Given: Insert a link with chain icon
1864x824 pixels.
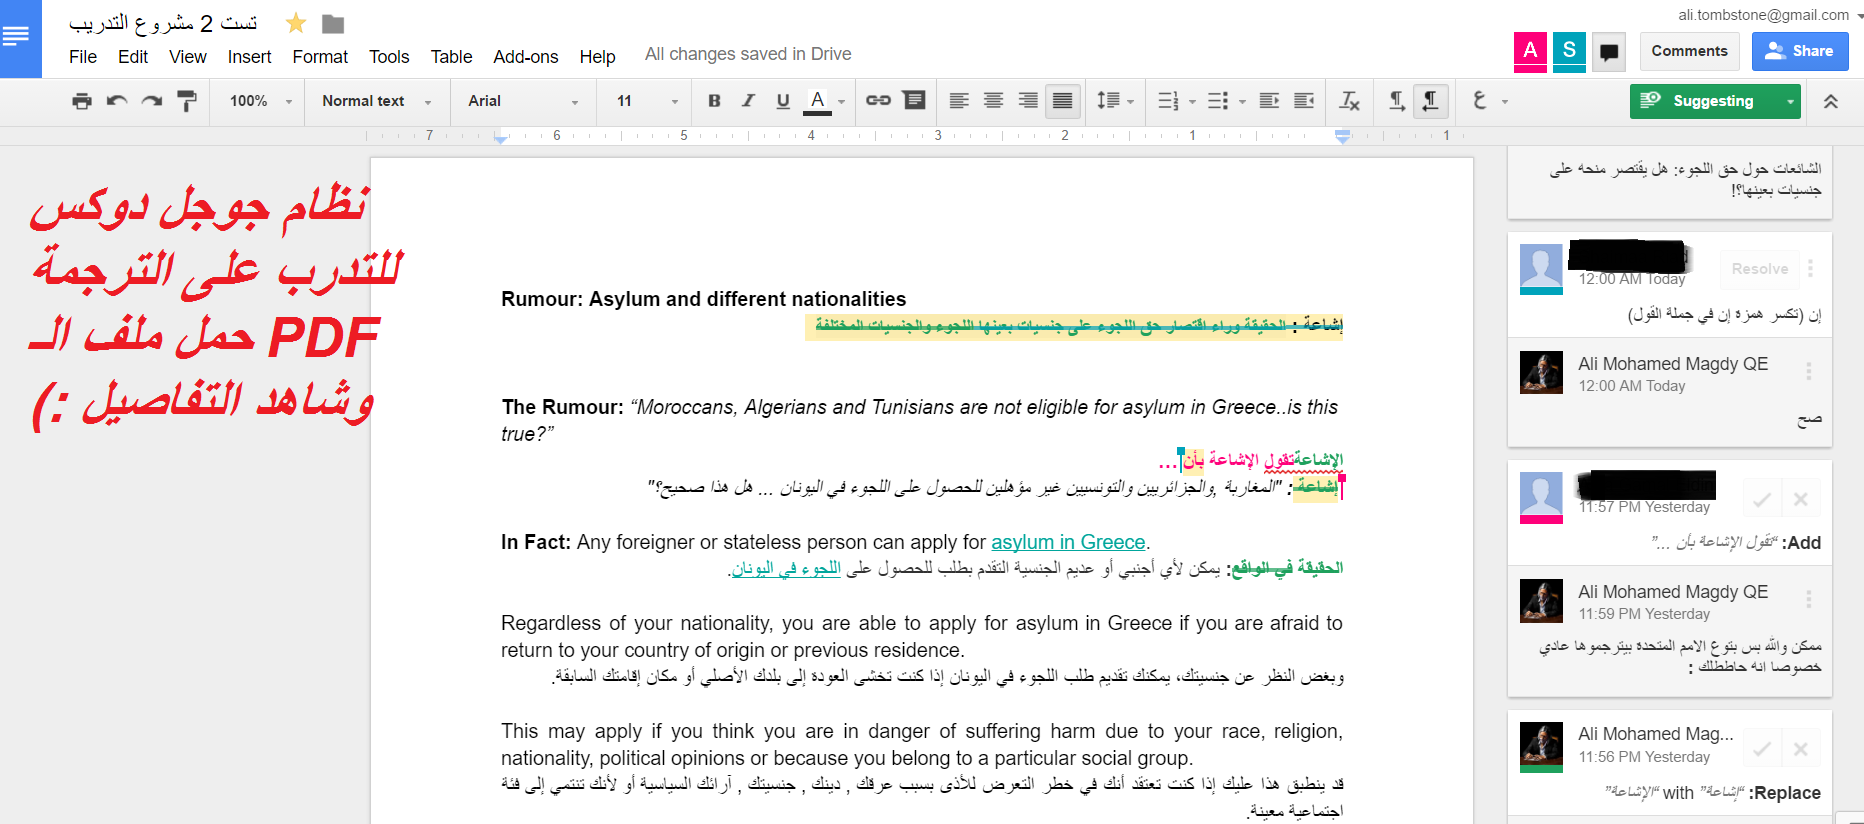Looking at the screenshot, I should click(878, 101).
